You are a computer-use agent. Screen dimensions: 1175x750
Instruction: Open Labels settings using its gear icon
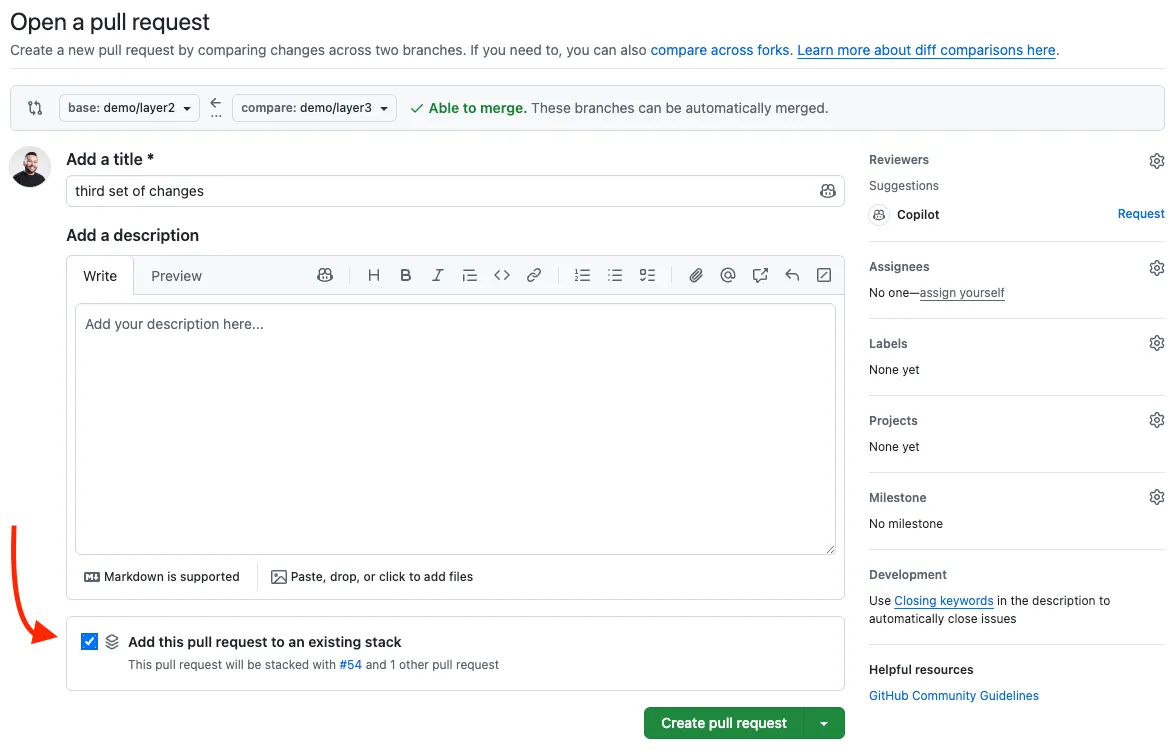click(x=1156, y=343)
